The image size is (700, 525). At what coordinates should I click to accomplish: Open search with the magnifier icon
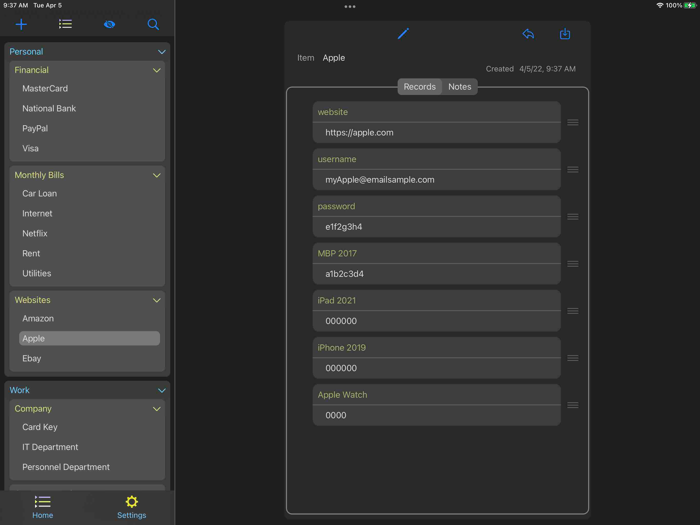pos(153,24)
